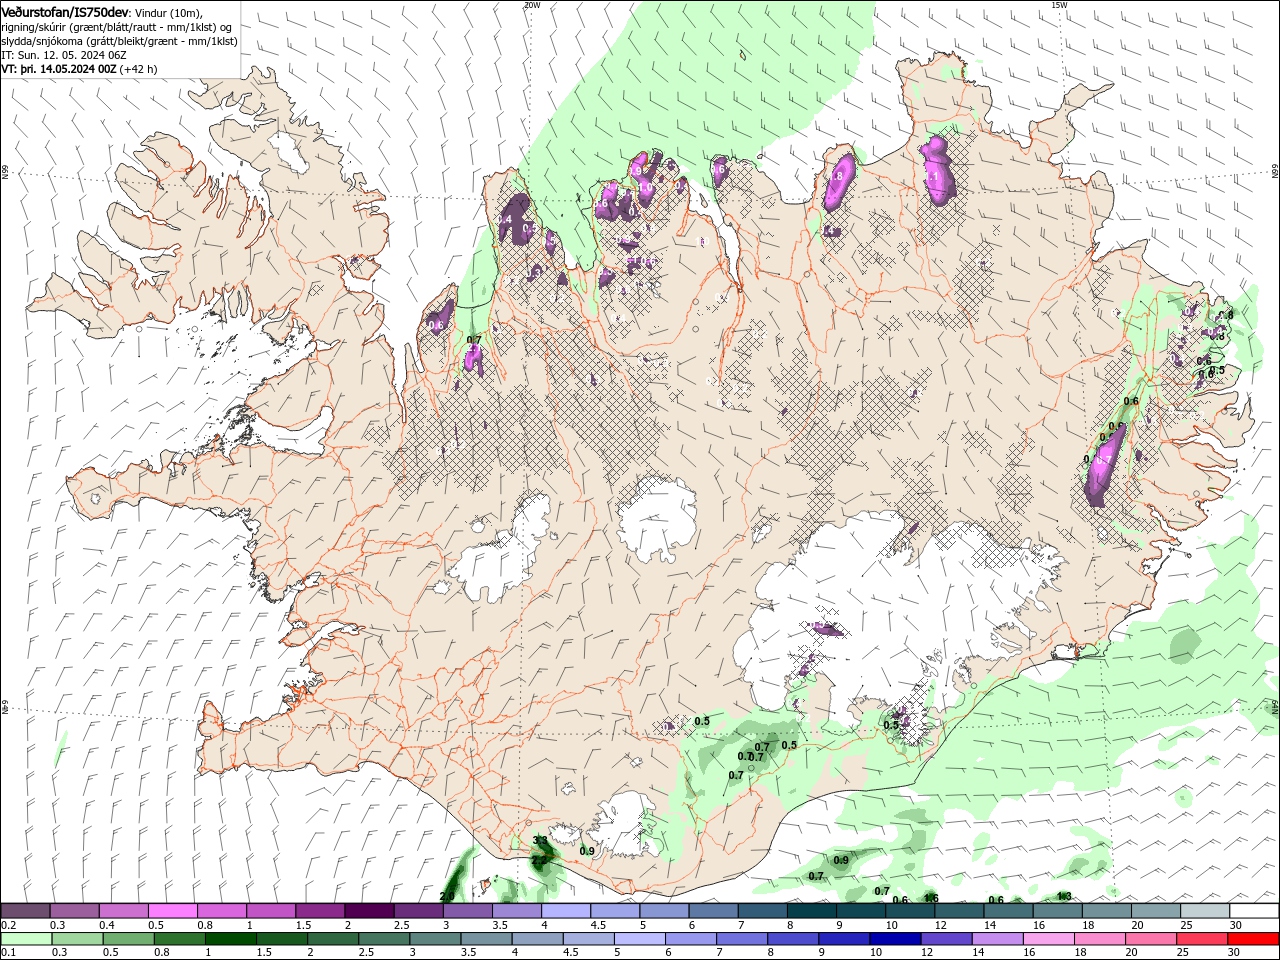Pick the light pink 16 swatch in the lower rain legend
The image size is (1280, 960).
coord(1048,939)
